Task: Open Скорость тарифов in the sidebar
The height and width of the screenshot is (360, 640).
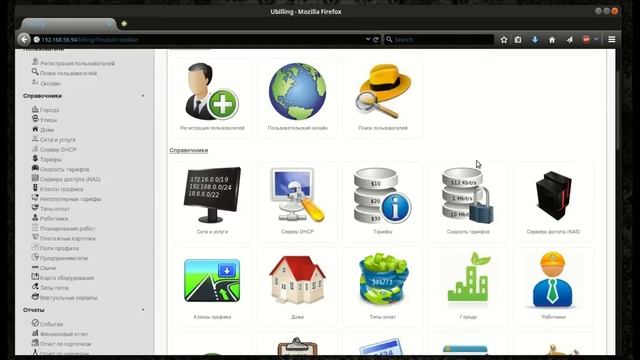Action: (64, 169)
